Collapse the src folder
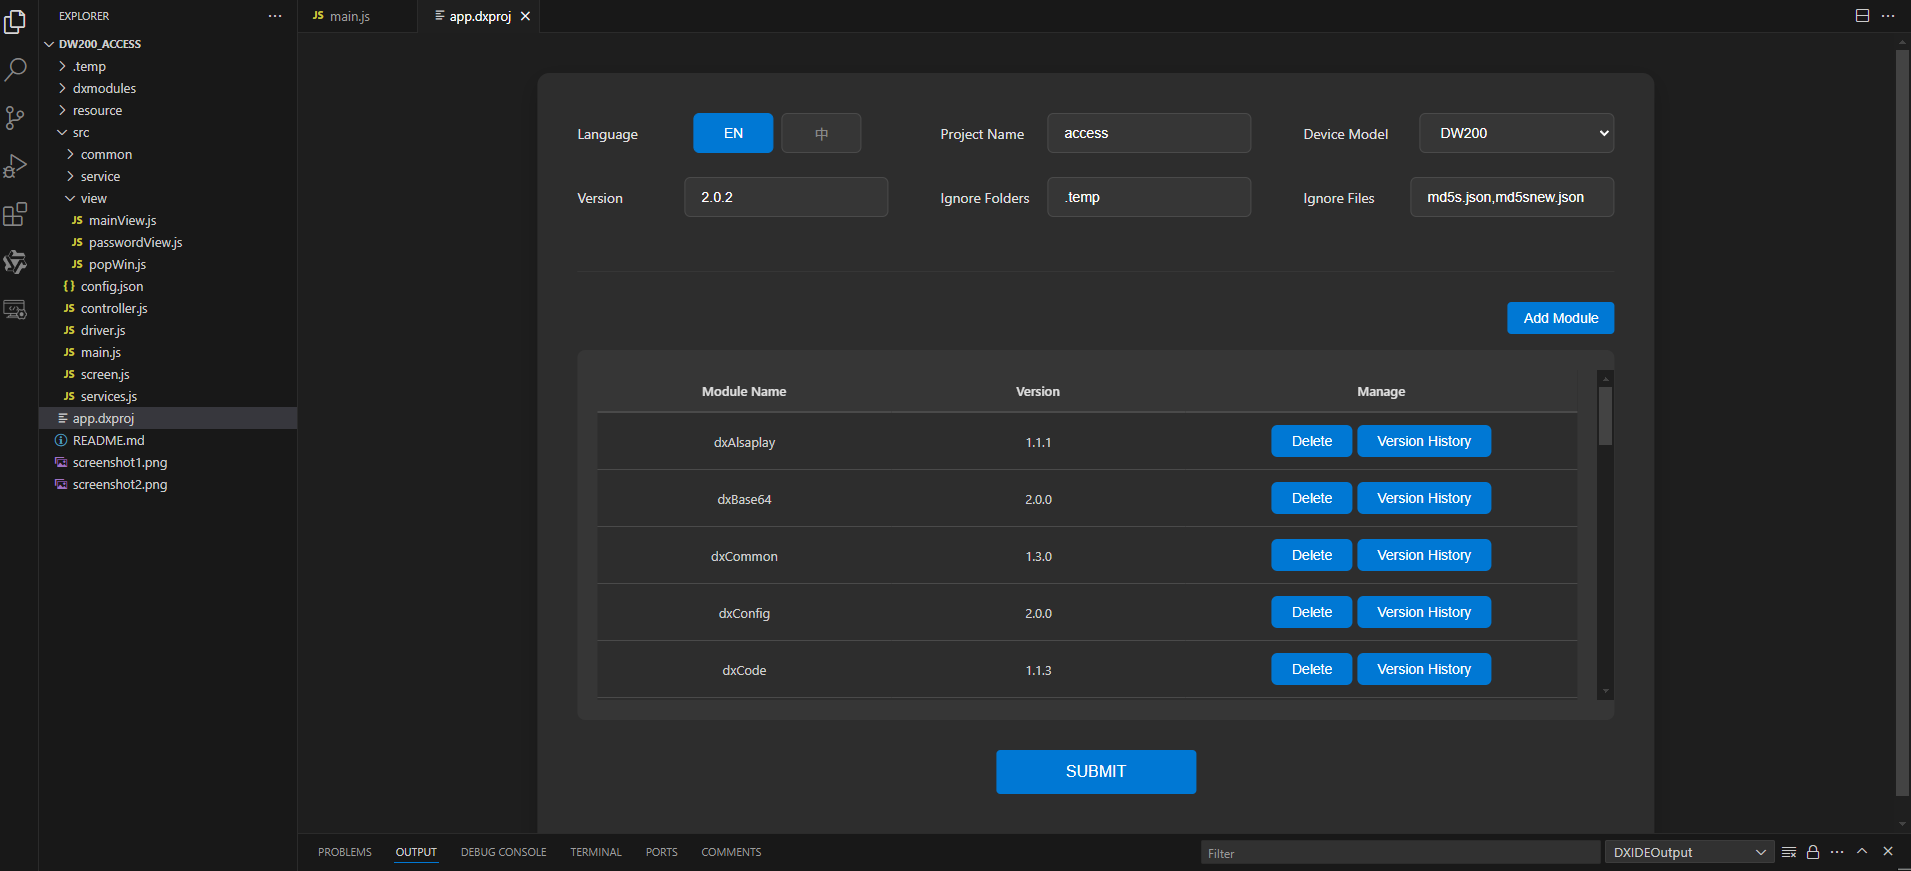Viewport: 1911px width, 871px height. pos(168,132)
